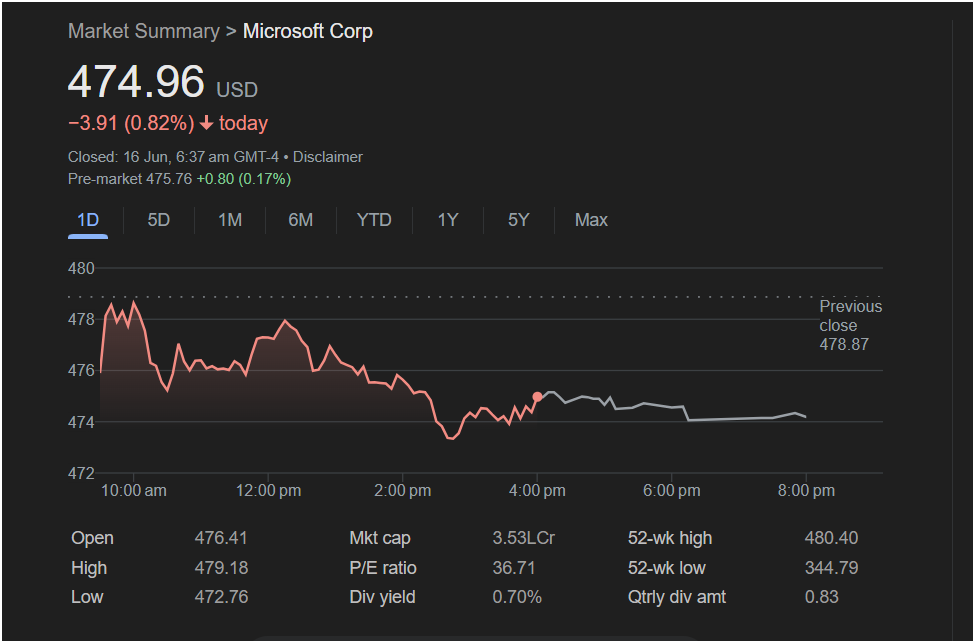975x643 pixels.
Task: Click the P/E ratio value 36.71
Action: click(514, 568)
